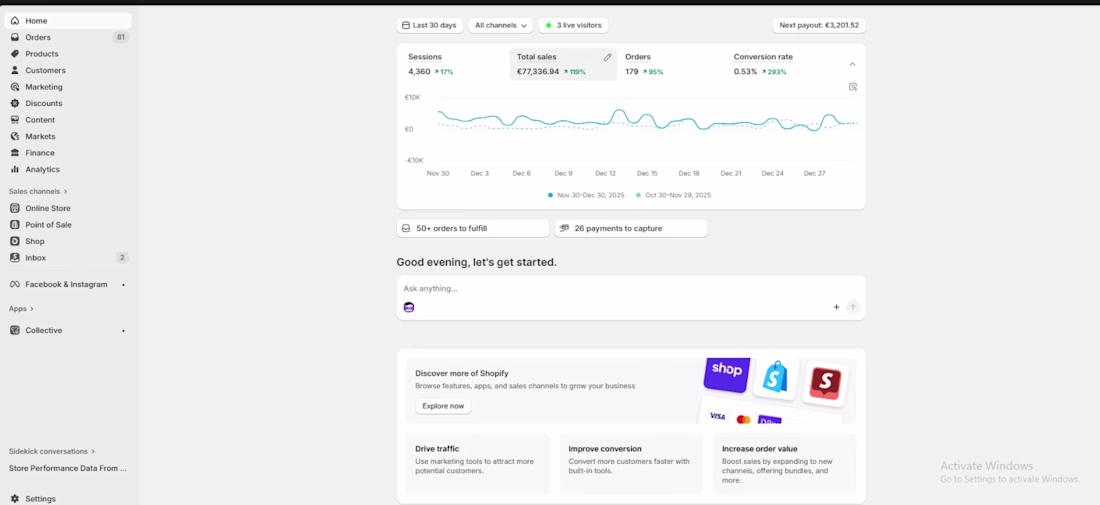Click 50+ orders to fulfill
This screenshot has width=1100, height=505.
tap(473, 228)
